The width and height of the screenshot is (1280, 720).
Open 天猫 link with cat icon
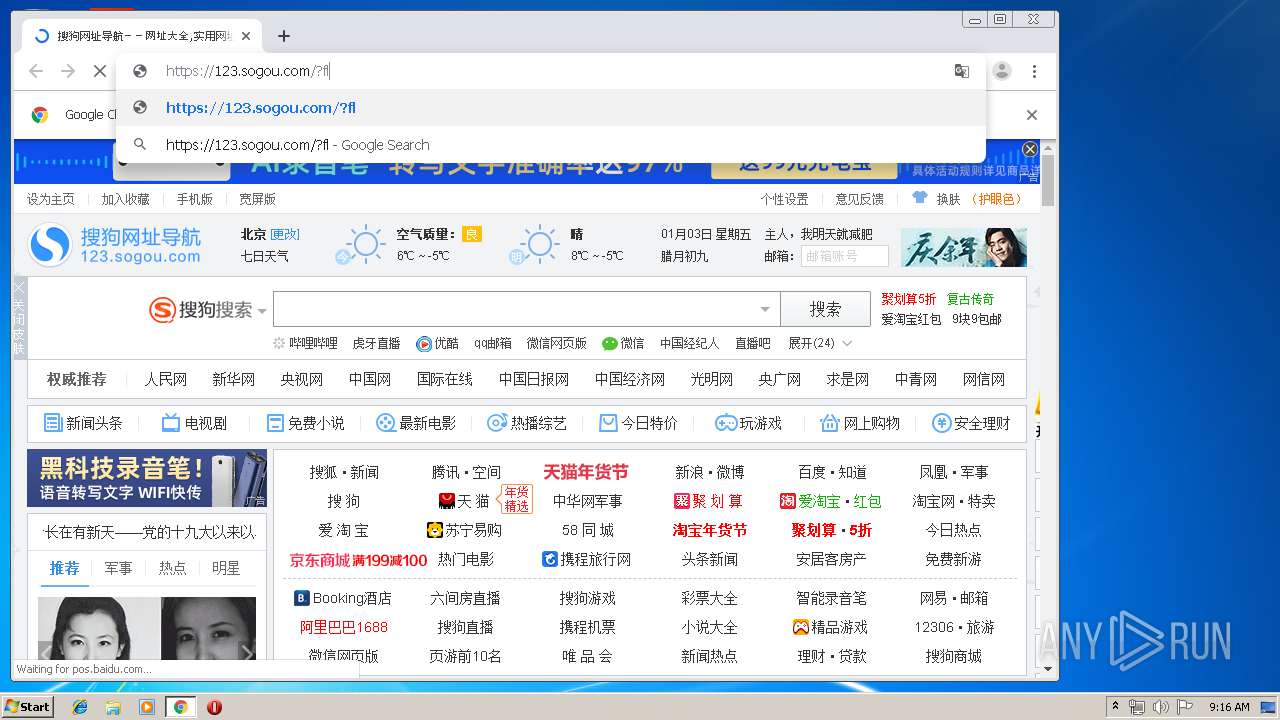tap(465, 501)
